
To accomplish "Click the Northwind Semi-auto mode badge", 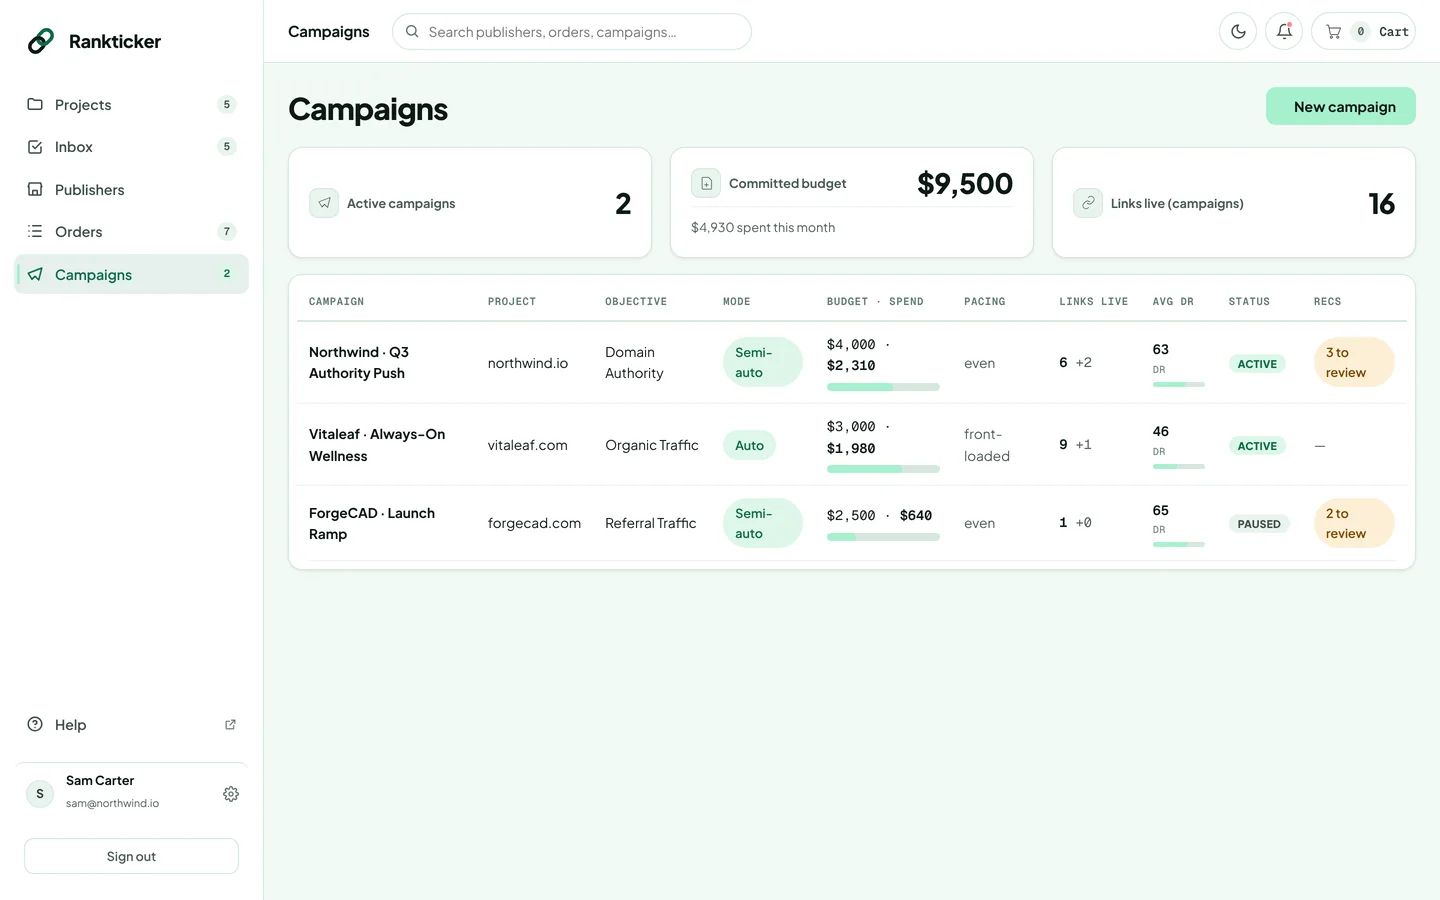I will coord(762,362).
